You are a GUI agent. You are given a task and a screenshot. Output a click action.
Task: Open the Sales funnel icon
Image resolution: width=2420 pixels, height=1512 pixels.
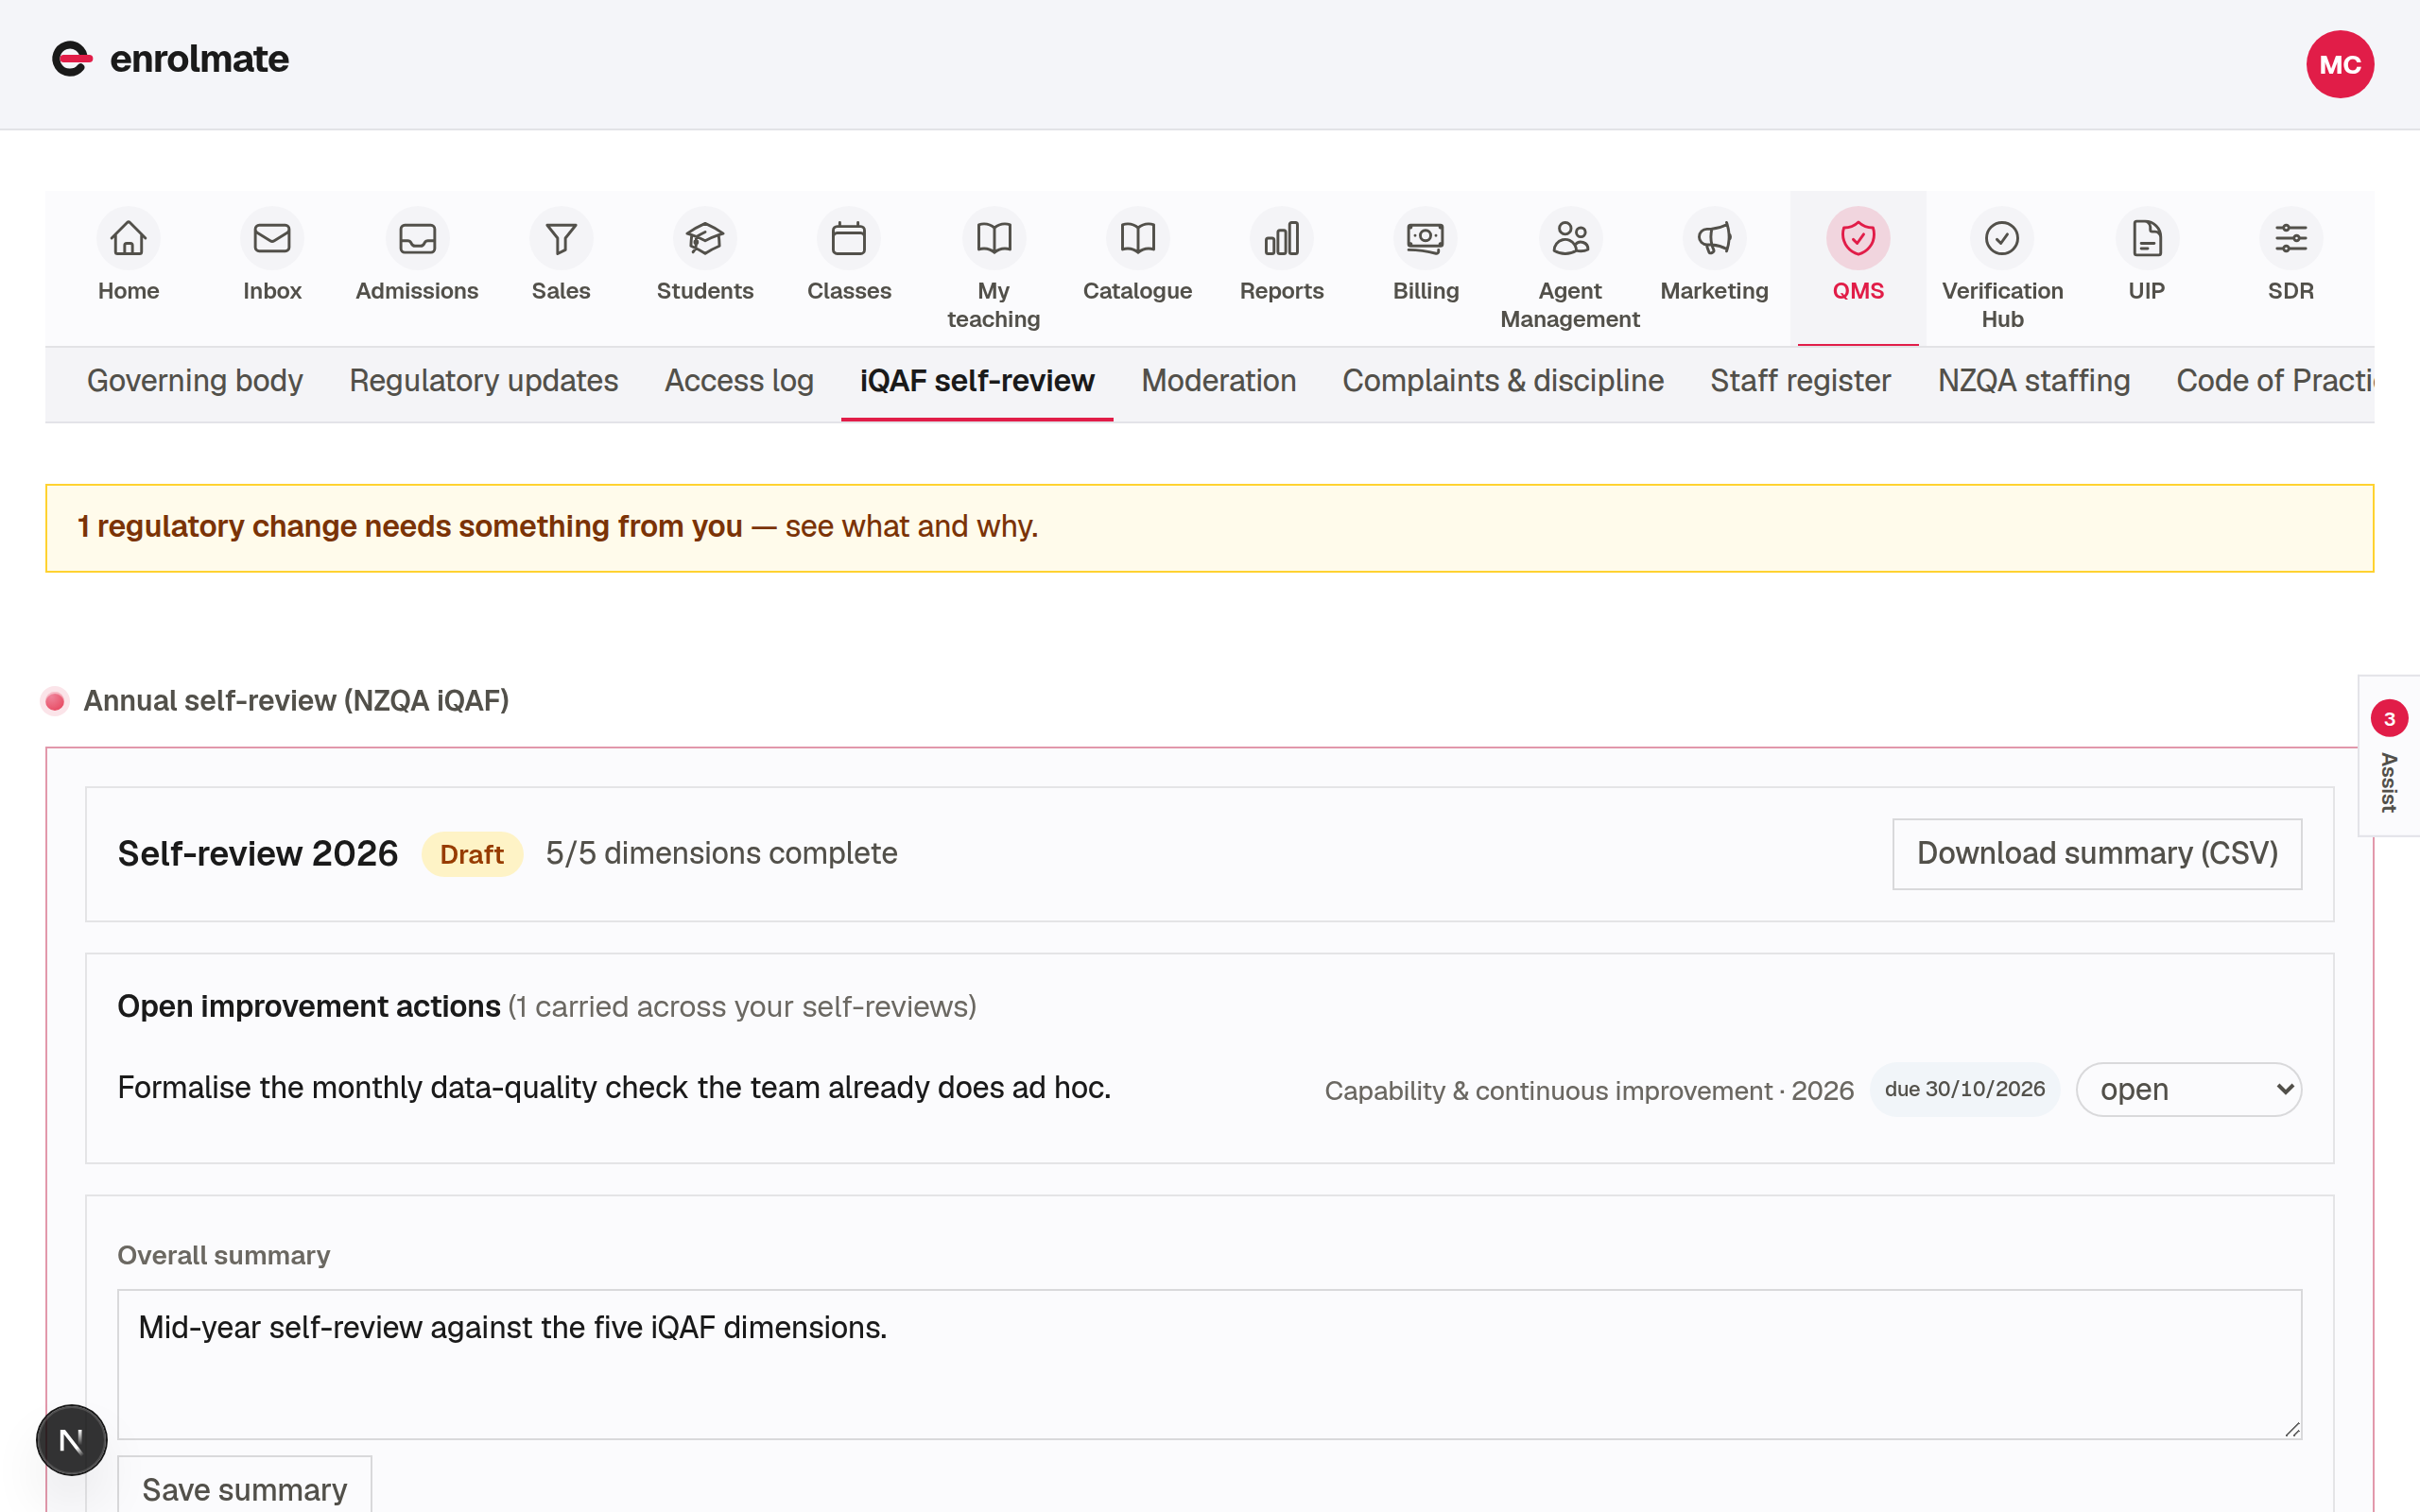561,238
